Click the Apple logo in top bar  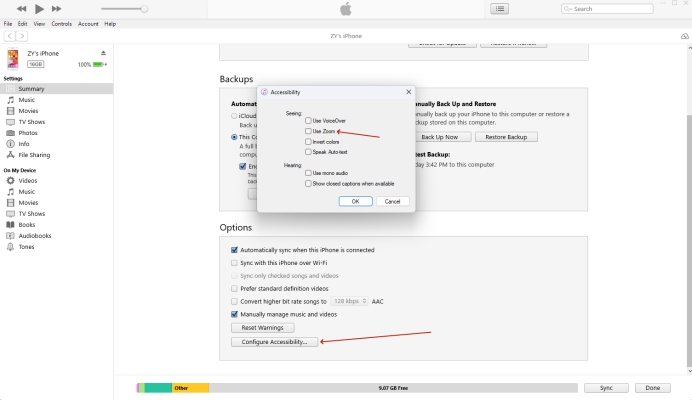346,9
